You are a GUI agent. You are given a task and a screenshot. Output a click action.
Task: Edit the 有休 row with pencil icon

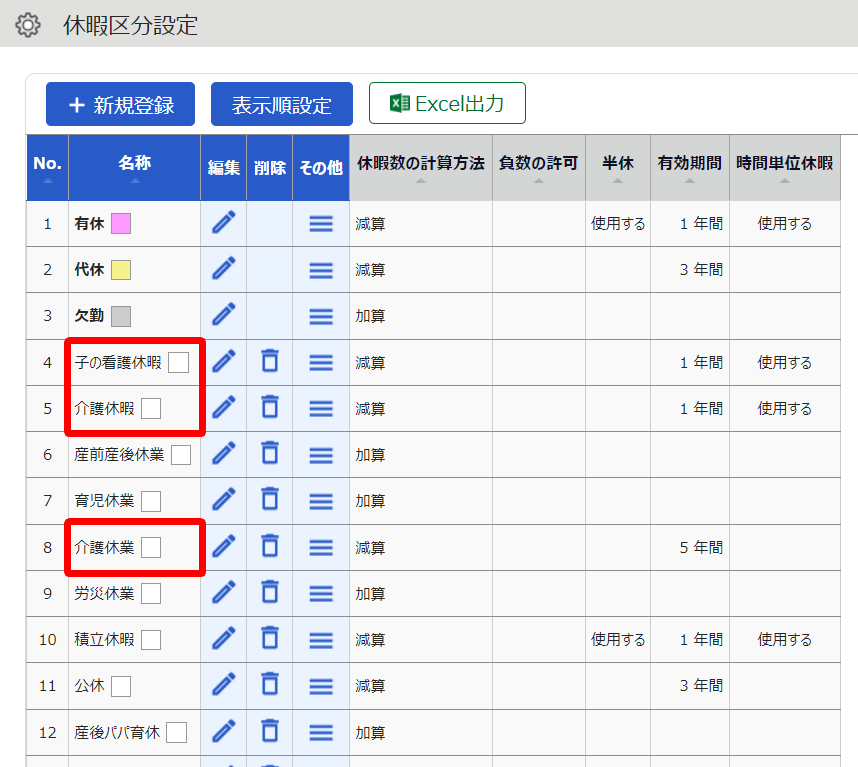coord(224,223)
